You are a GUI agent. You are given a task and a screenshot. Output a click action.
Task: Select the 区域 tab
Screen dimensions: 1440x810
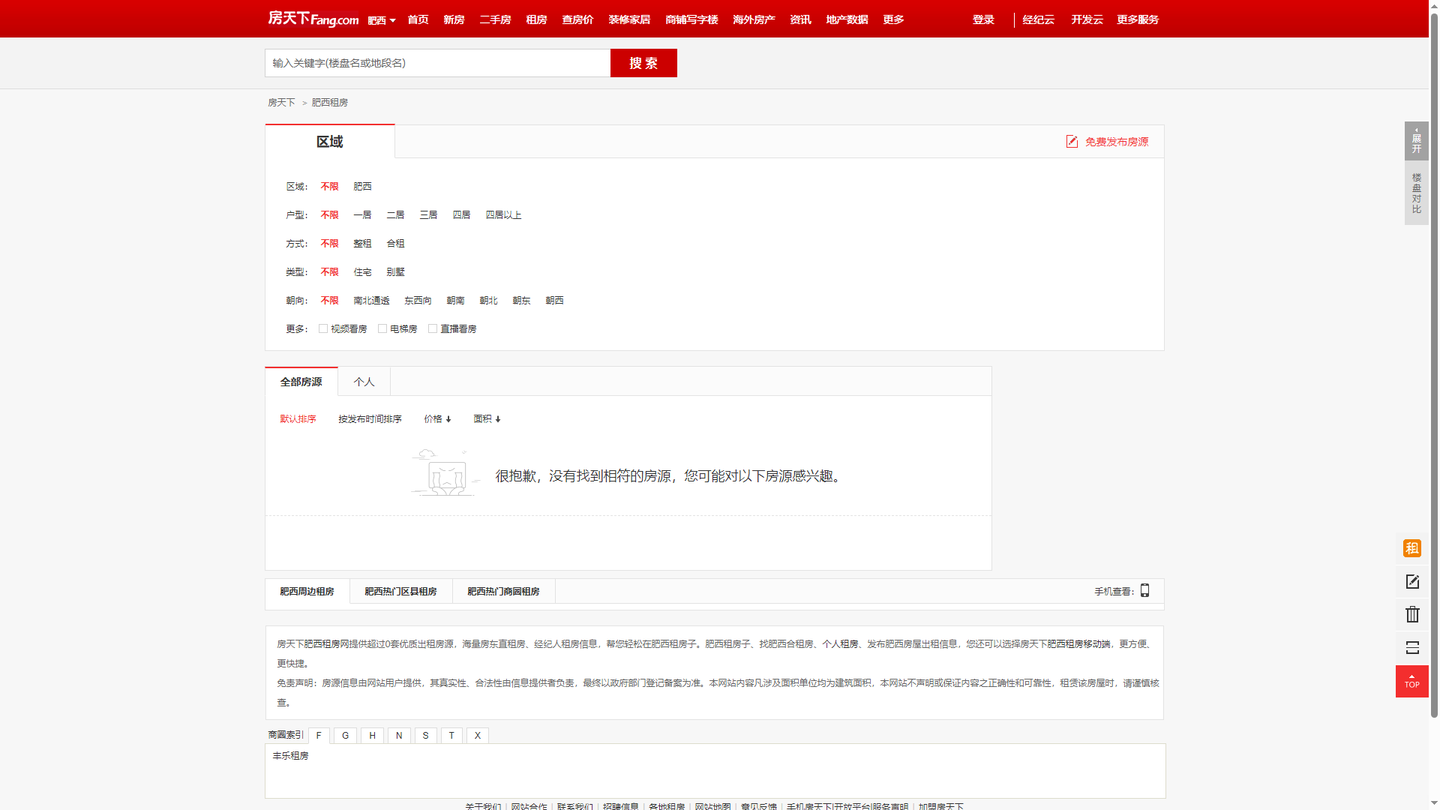[330, 141]
